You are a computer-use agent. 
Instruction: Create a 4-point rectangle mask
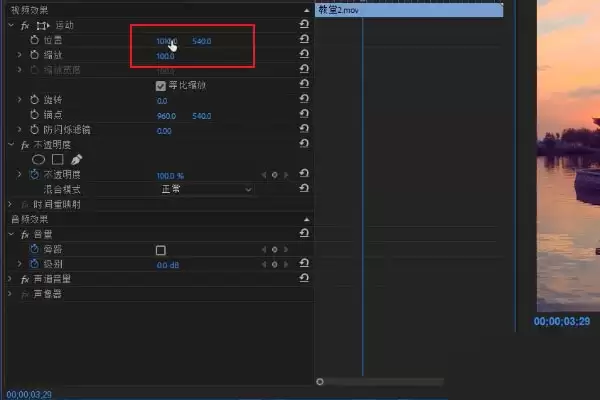[x=57, y=159]
